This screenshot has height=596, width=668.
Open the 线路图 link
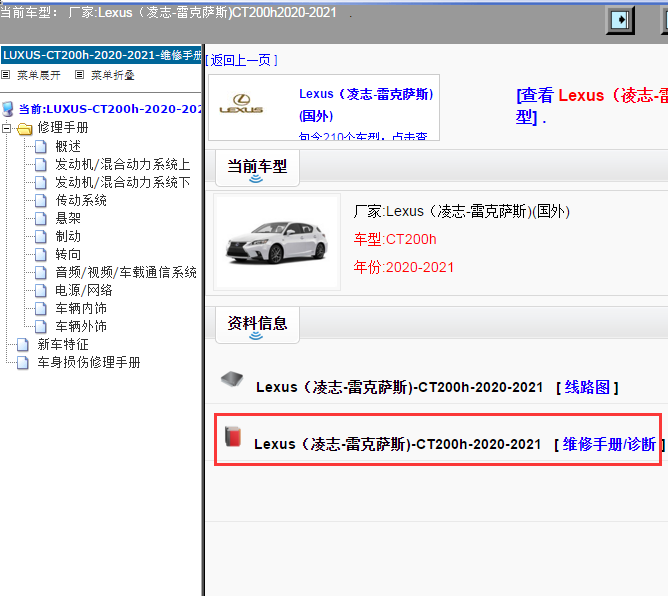(587, 387)
